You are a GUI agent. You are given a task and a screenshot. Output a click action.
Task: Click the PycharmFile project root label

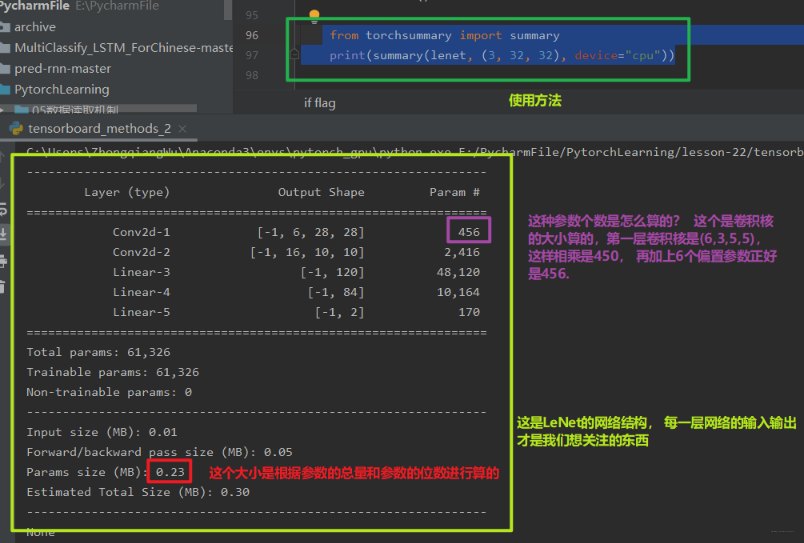34,6
